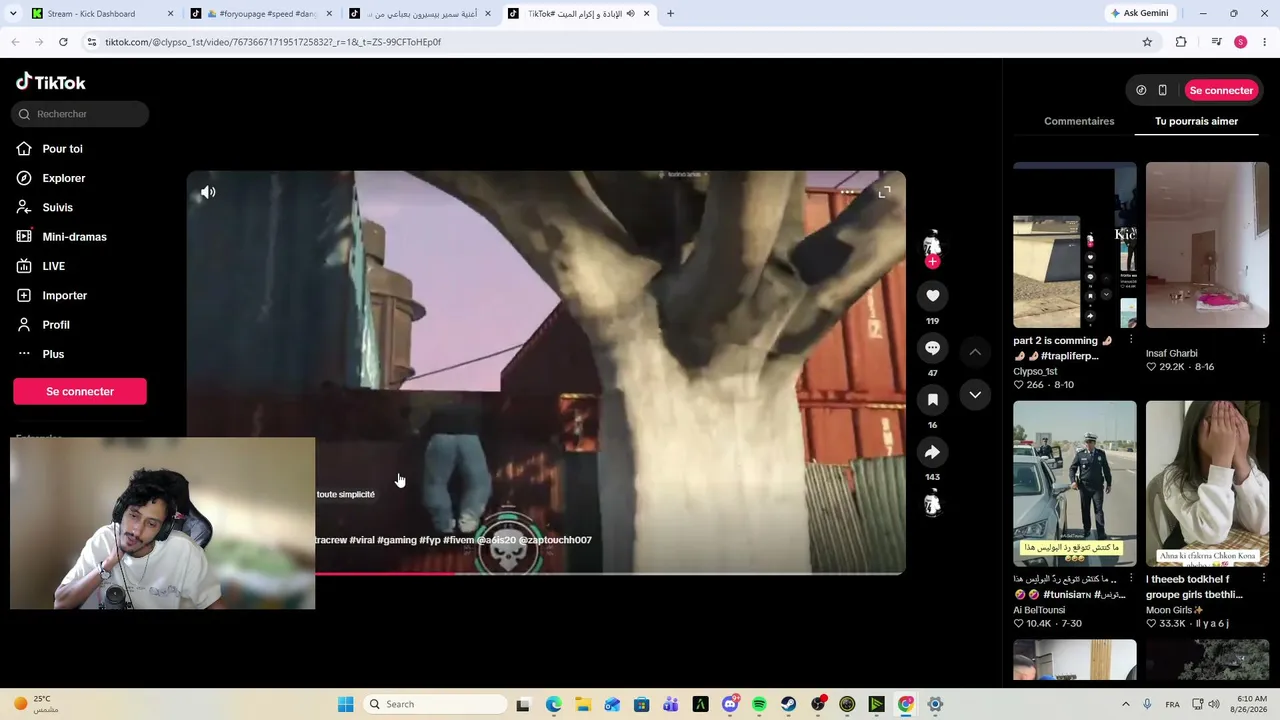Click the TikTok coins icon in header

tap(1141, 90)
